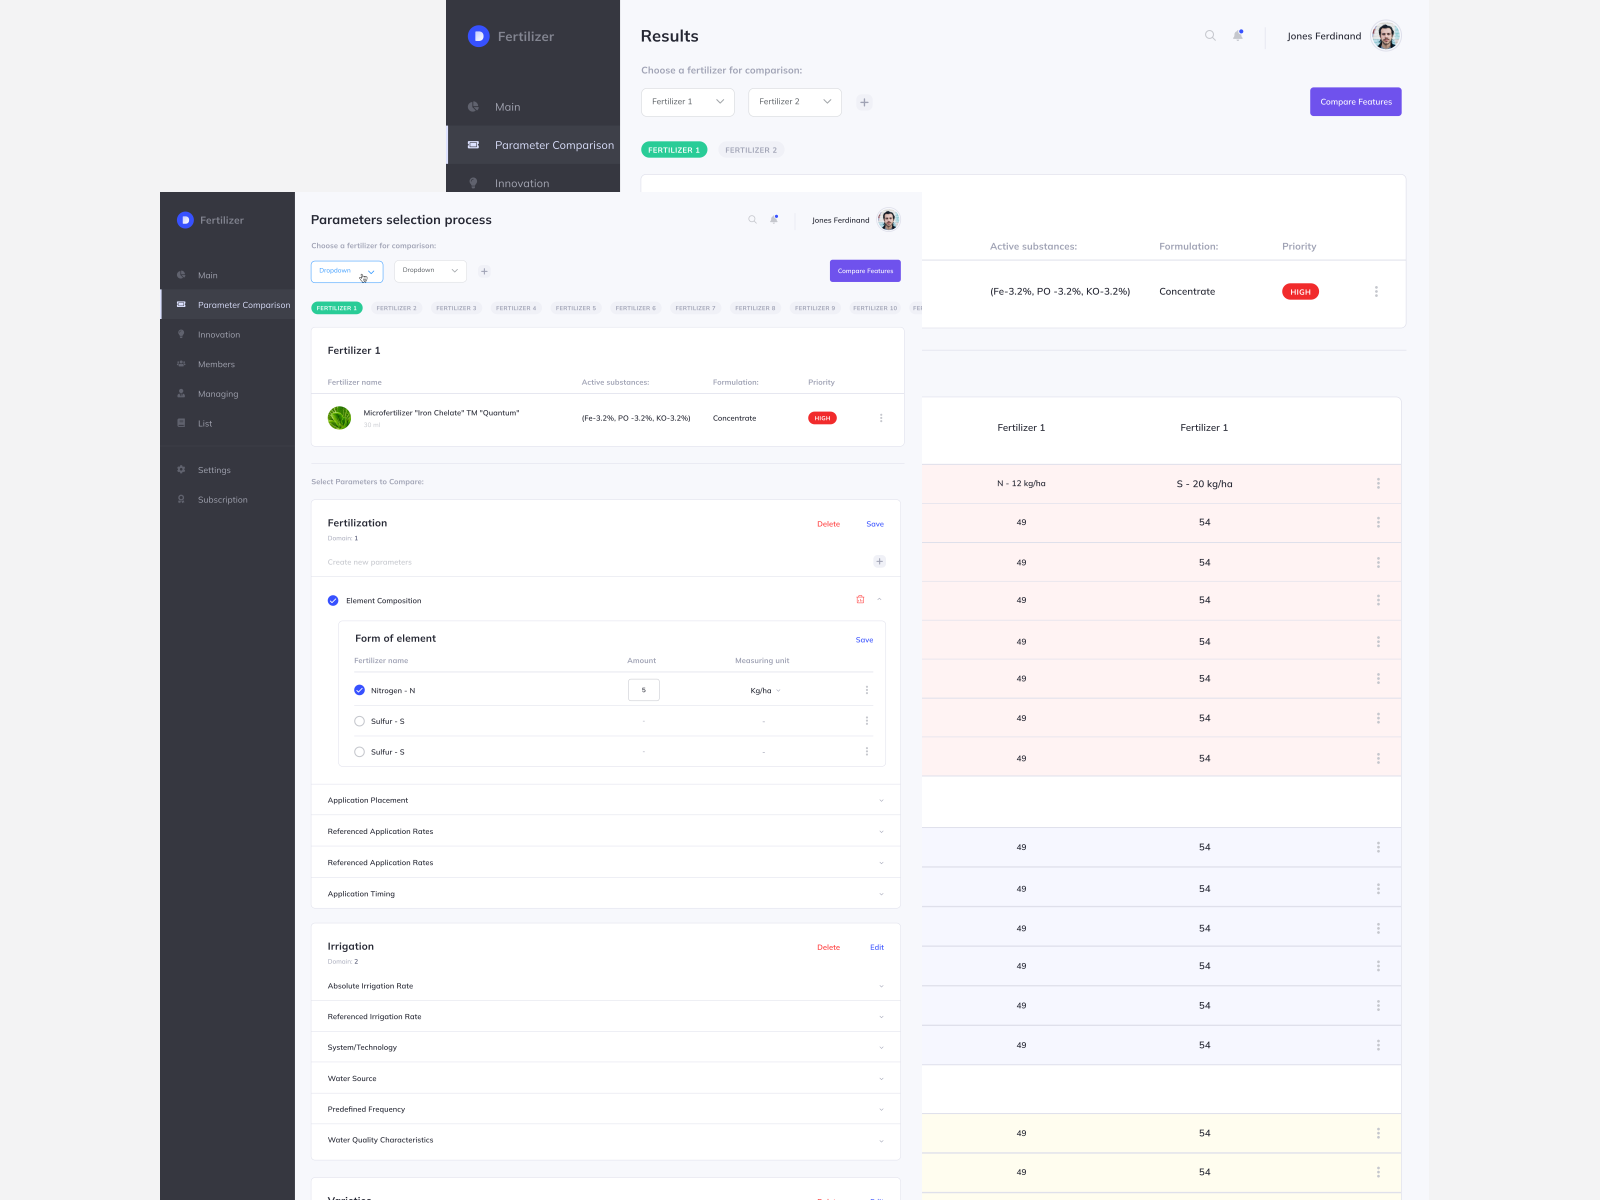Open the kebab menu beside the High priority tag
The width and height of the screenshot is (1600, 1200).
pyautogui.click(x=881, y=418)
